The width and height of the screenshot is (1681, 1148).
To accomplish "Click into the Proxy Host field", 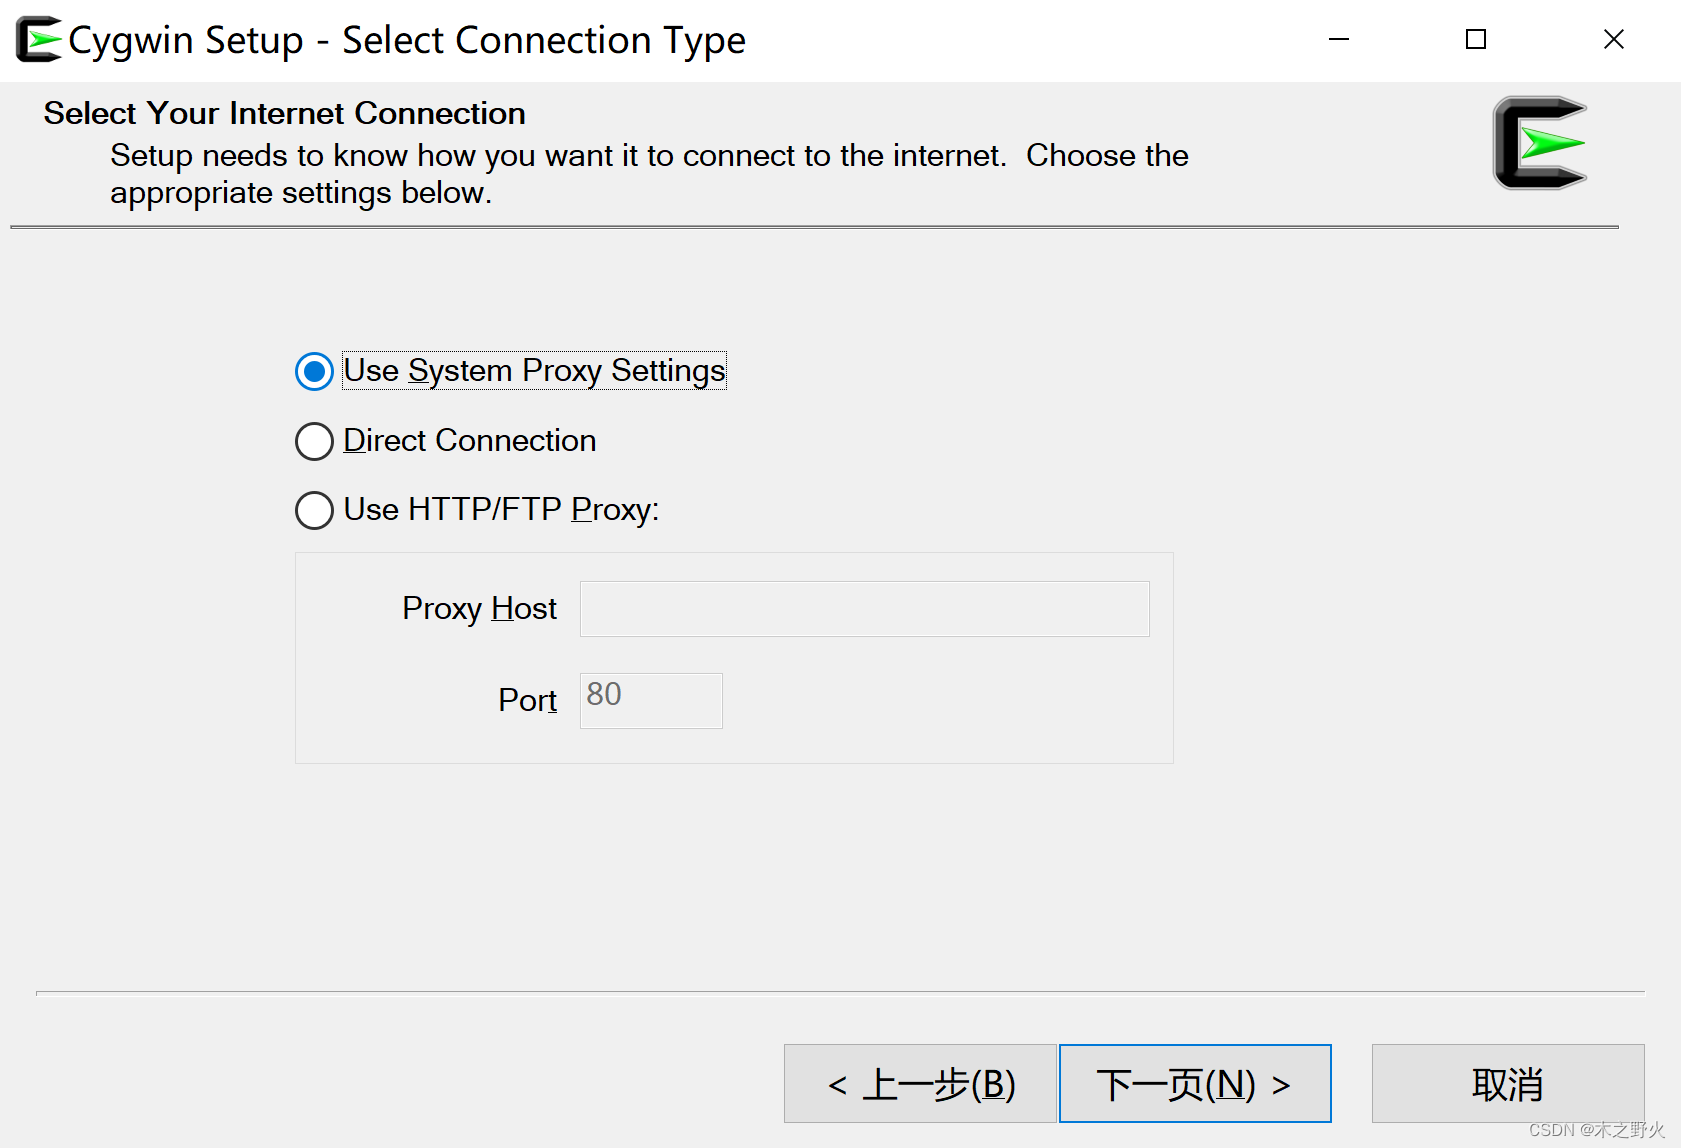I will [x=865, y=609].
